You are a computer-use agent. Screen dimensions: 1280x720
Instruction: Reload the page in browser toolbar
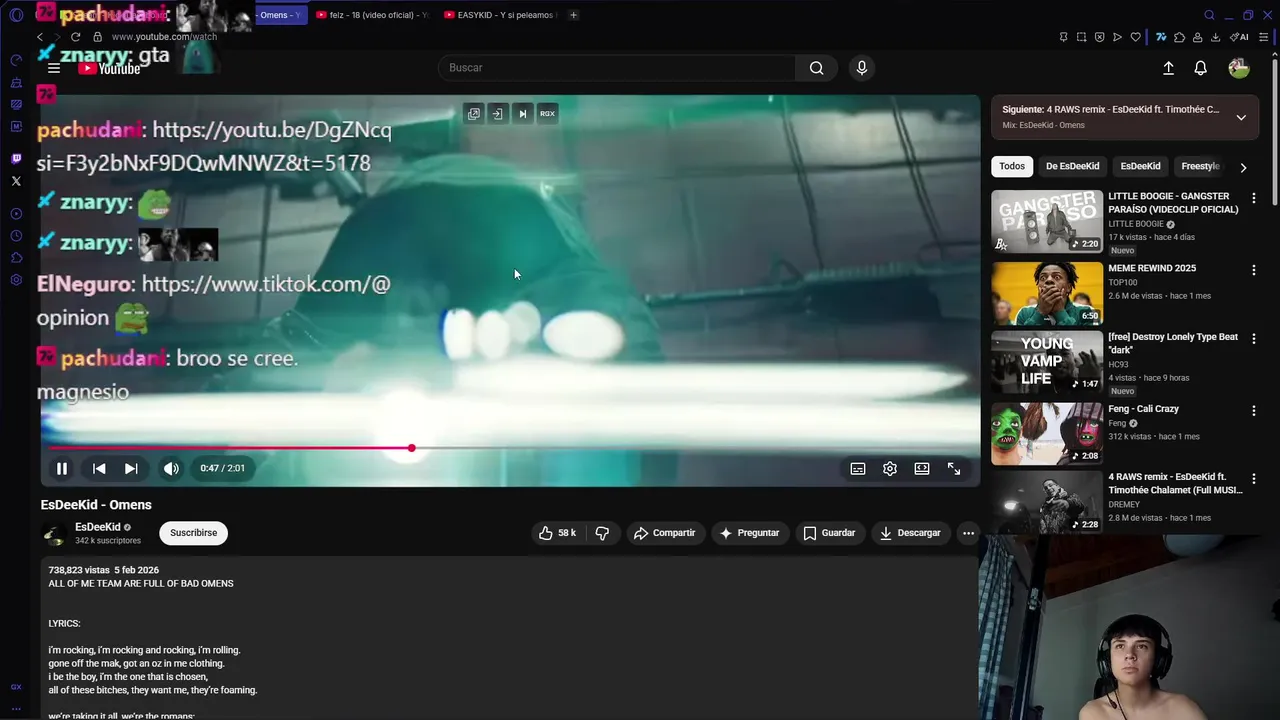point(75,37)
